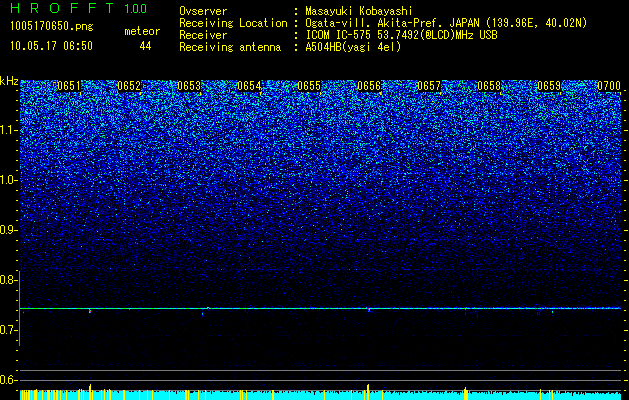Click the timestamp 10.05.17 06:50

coord(51,46)
